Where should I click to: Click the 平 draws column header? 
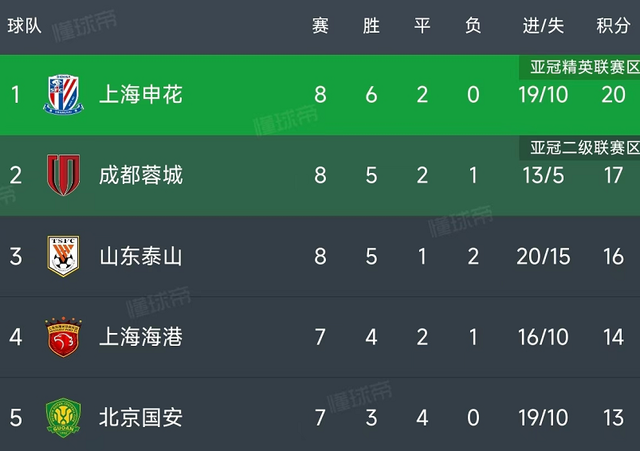pos(422,26)
